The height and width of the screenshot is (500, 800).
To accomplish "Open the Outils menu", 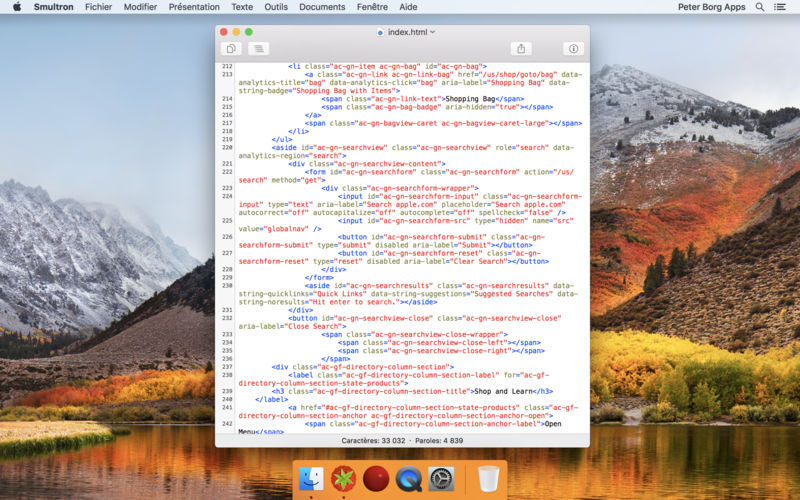I will pos(276,7).
